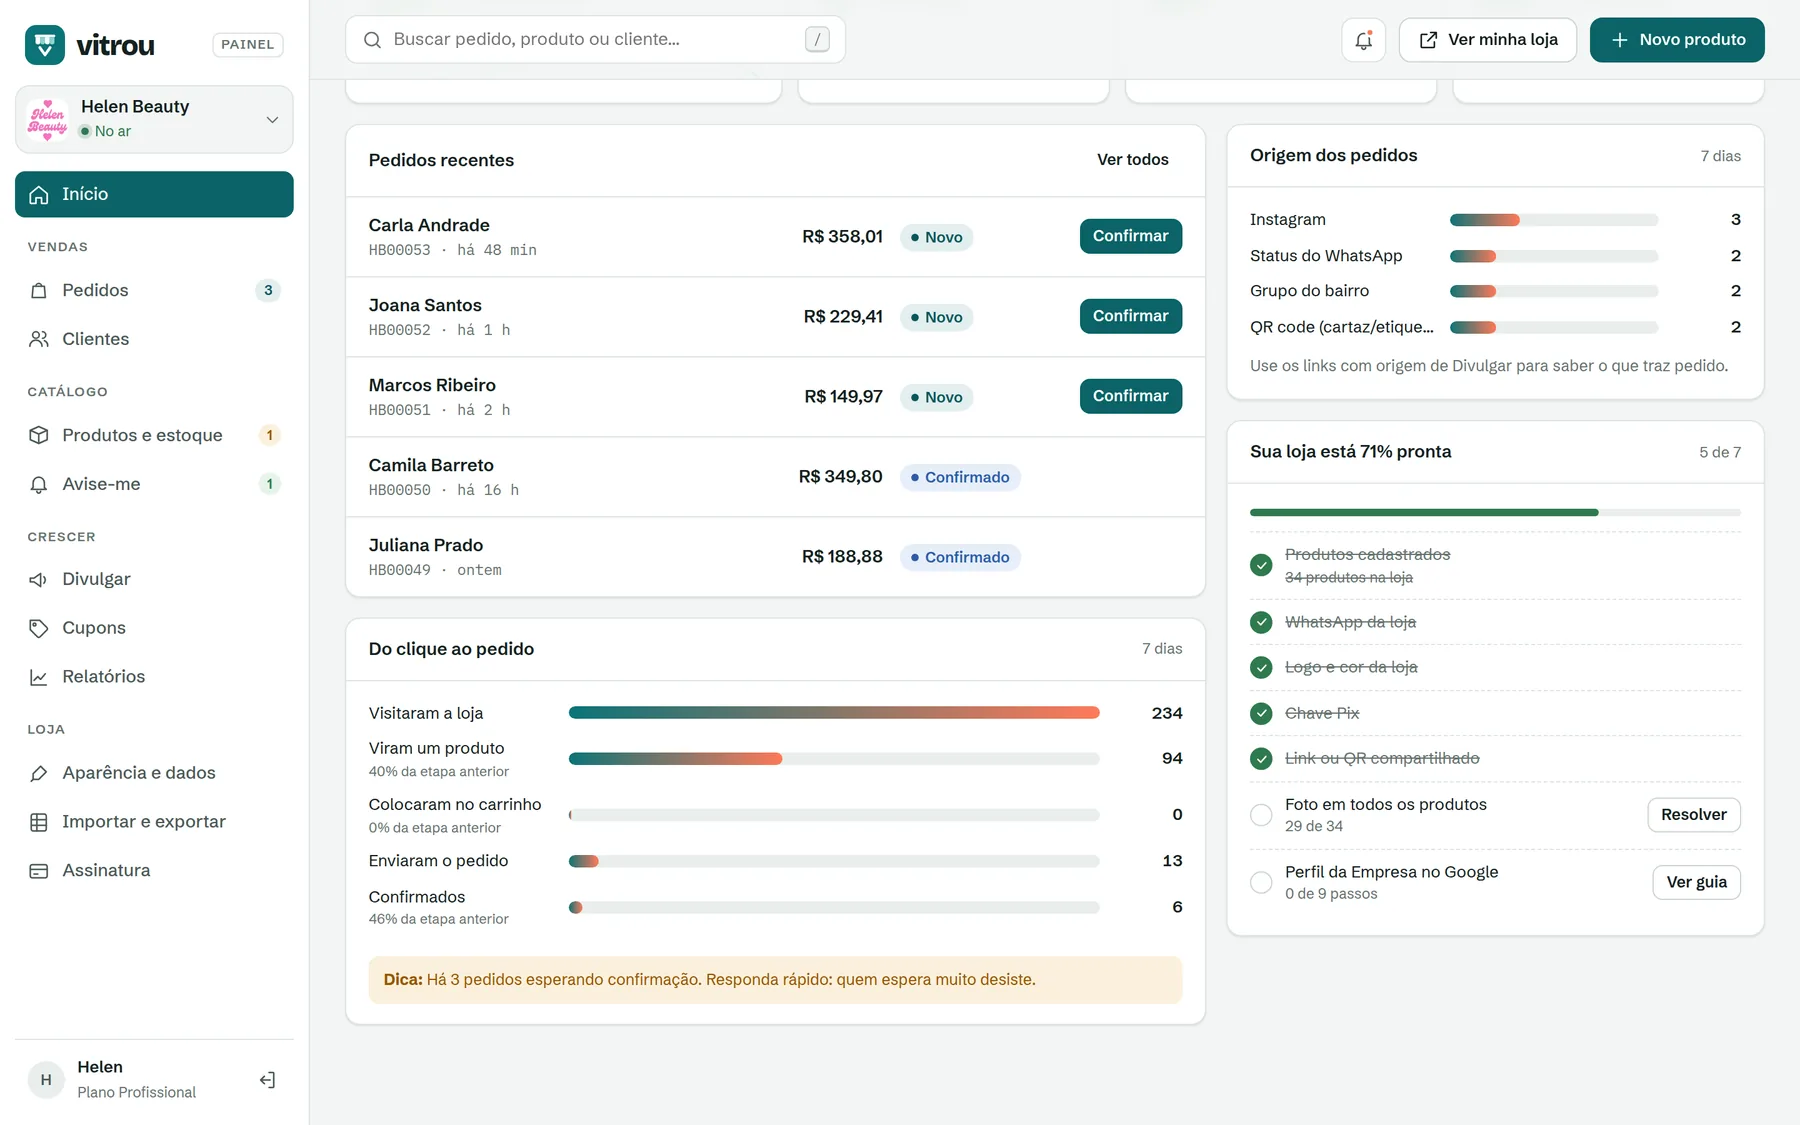Toggle the Logo e cor da loja checkmark
The width and height of the screenshot is (1800, 1125).
tap(1261, 667)
